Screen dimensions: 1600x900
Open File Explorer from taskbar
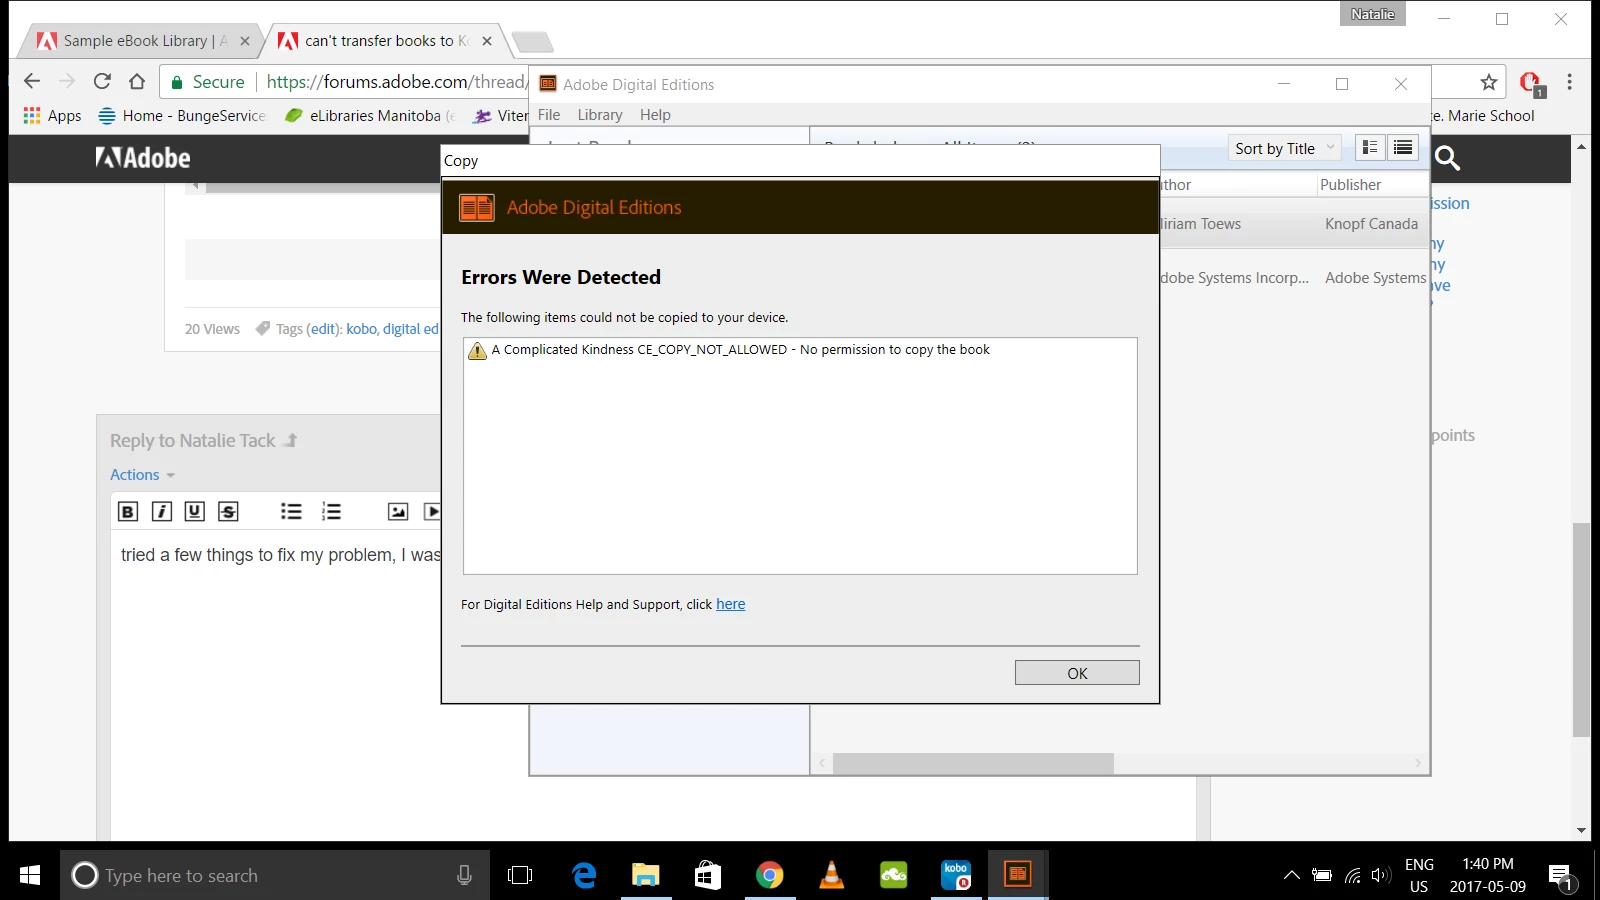click(646, 875)
